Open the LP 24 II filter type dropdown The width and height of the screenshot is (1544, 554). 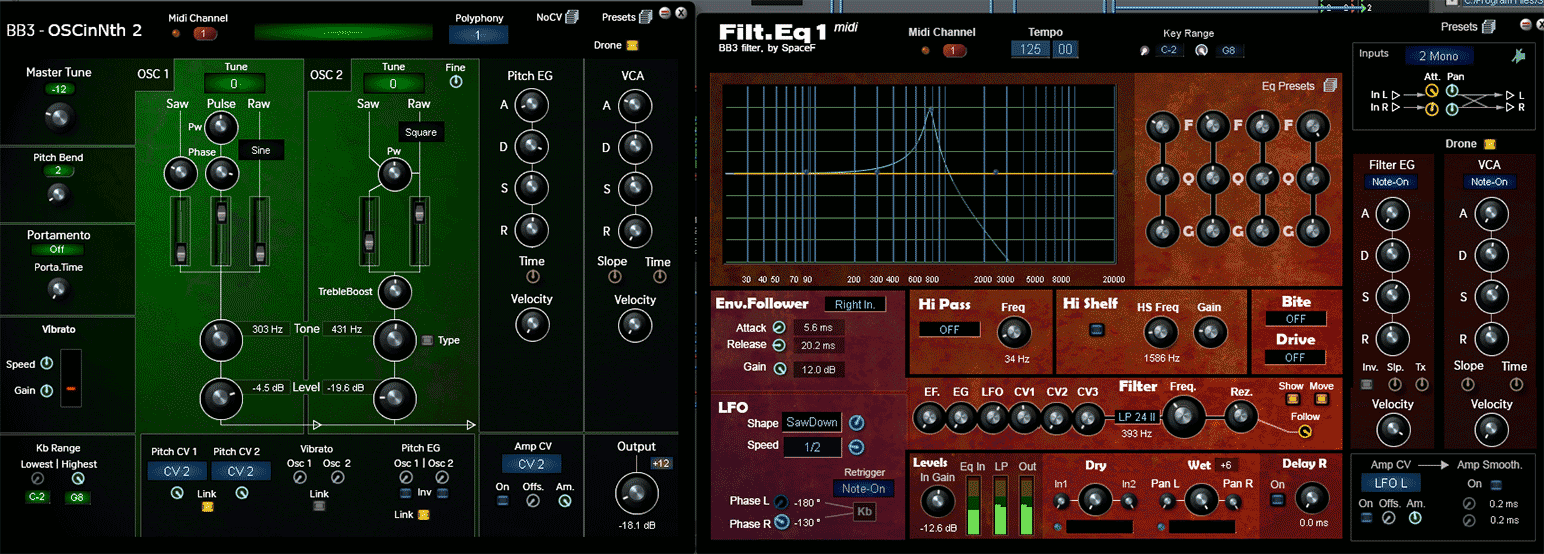tap(1138, 416)
